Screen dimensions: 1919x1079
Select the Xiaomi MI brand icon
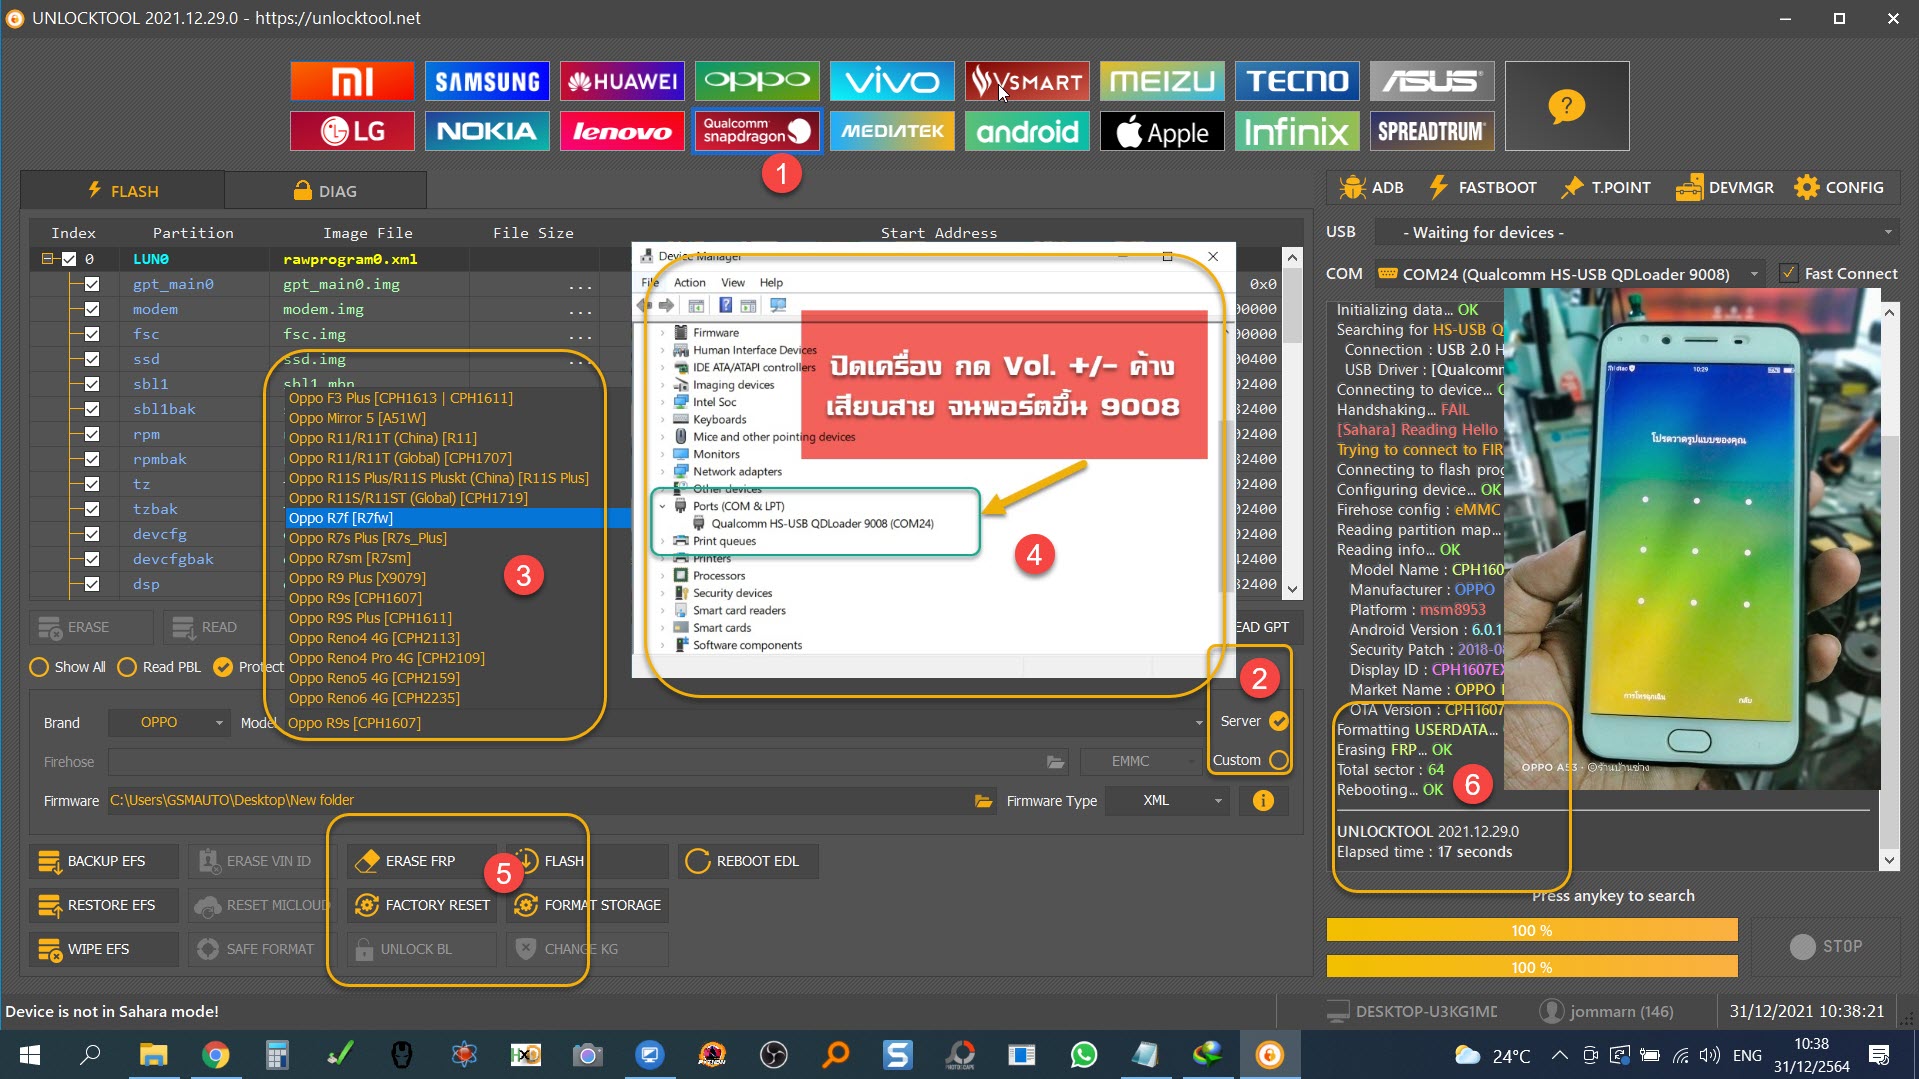pyautogui.click(x=352, y=81)
